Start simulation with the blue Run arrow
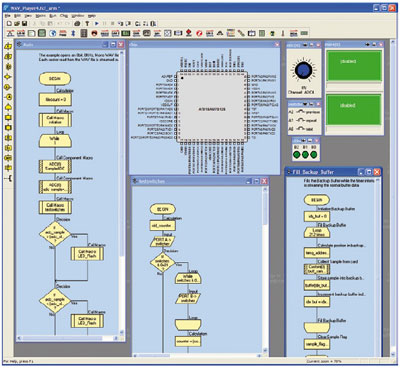The image size is (400, 368). click(x=97, y=23)
